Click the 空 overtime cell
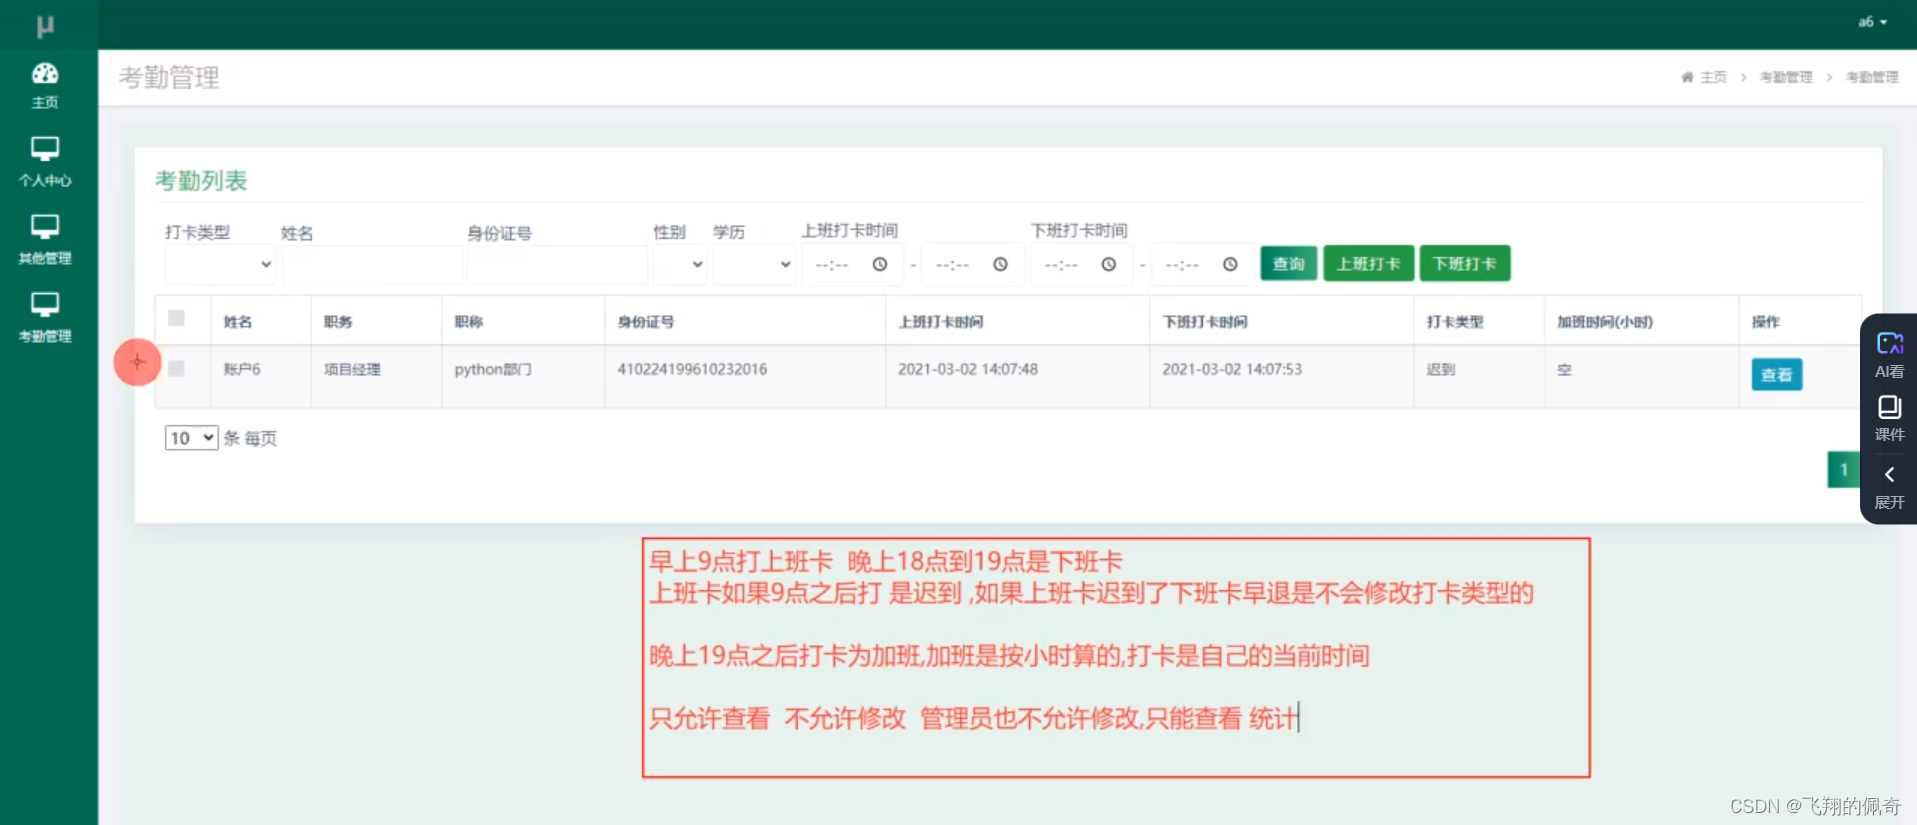Image resolution: width=1917 pixels, height=825 pixels. 1565,369
